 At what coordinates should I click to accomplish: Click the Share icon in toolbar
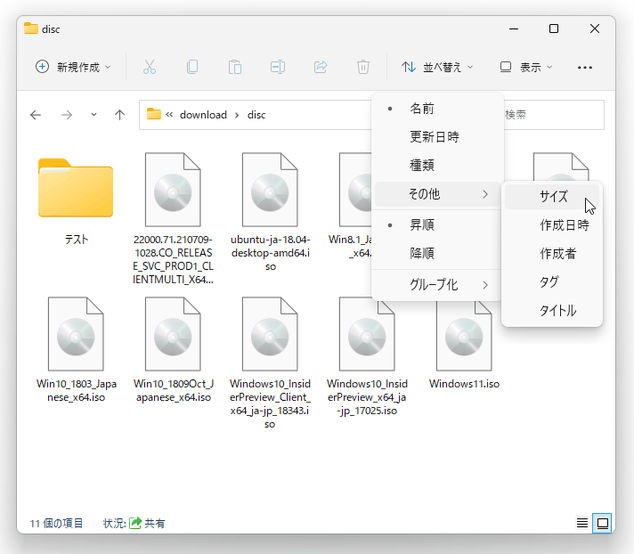[x=320, y=67]
